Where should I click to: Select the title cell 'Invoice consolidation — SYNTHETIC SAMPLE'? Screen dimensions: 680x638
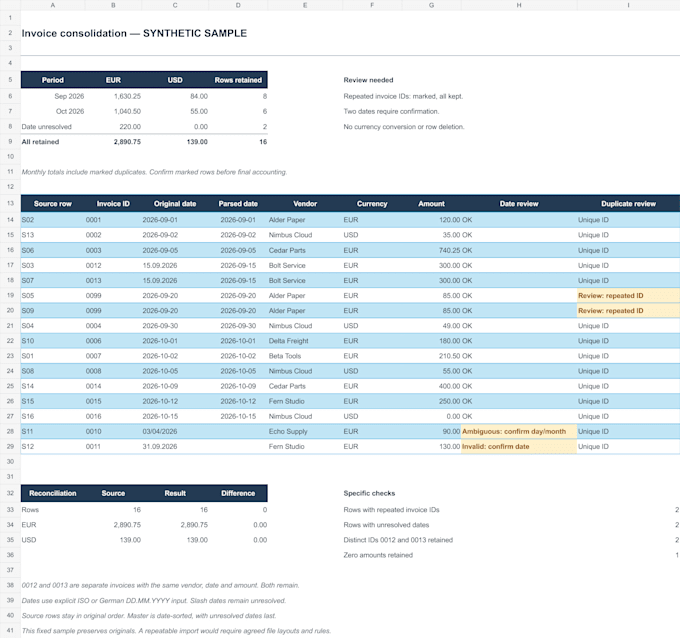pos(134,33)
